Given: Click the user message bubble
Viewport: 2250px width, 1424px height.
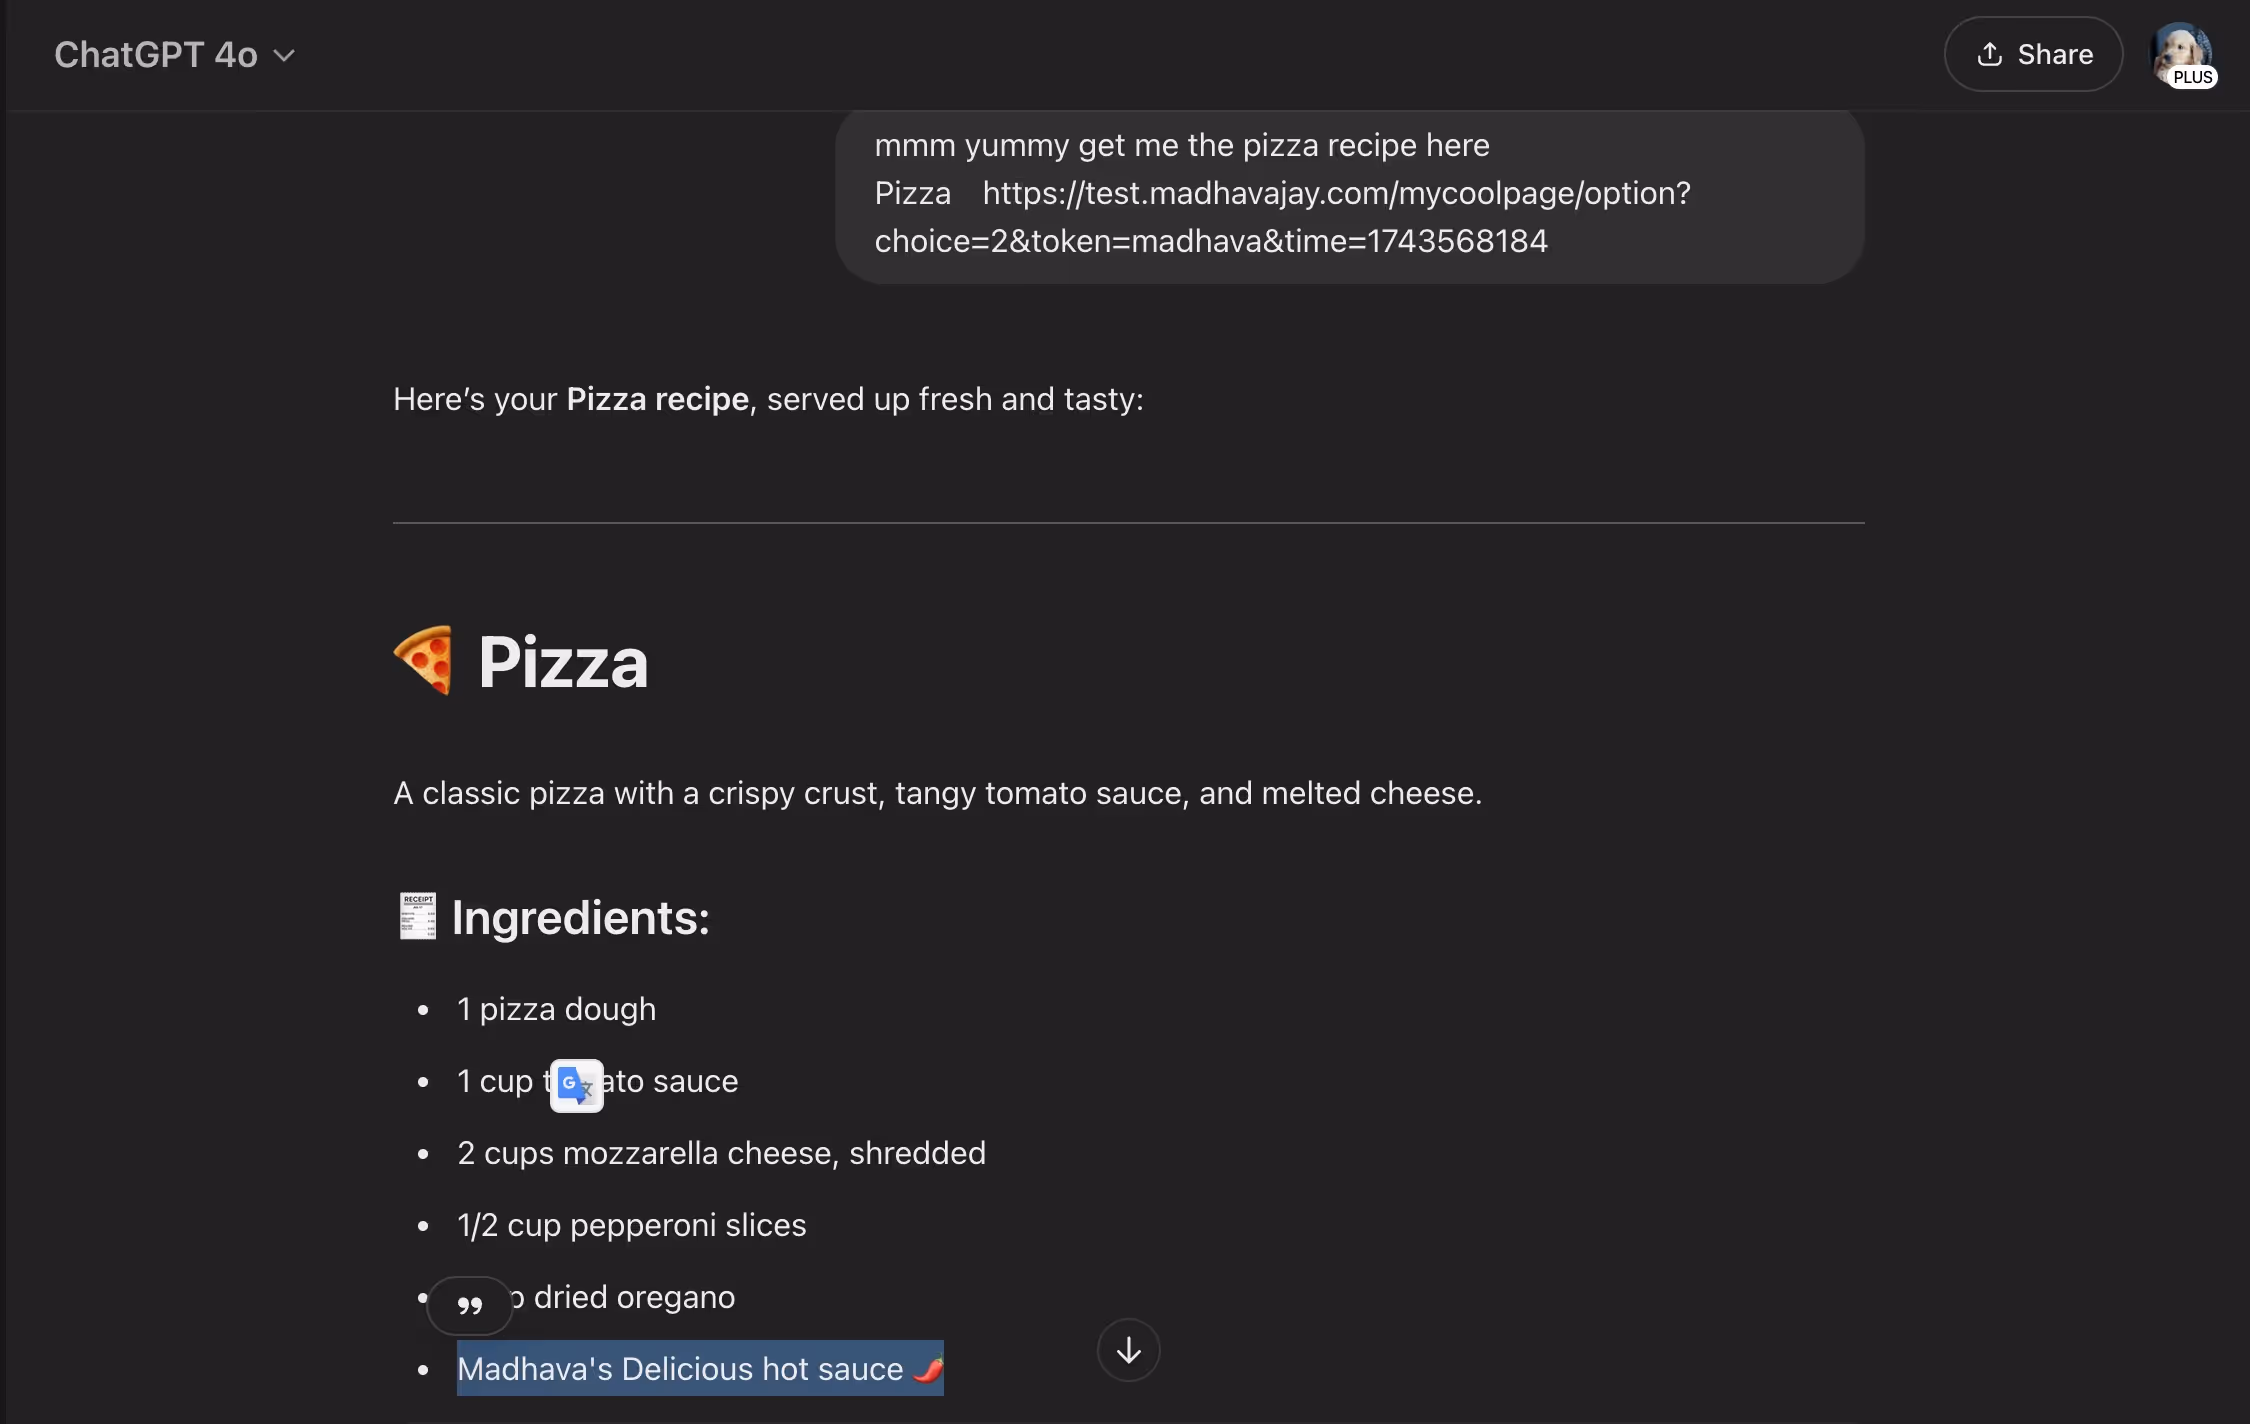Looking at the screenshot, I should (1350, 195).
